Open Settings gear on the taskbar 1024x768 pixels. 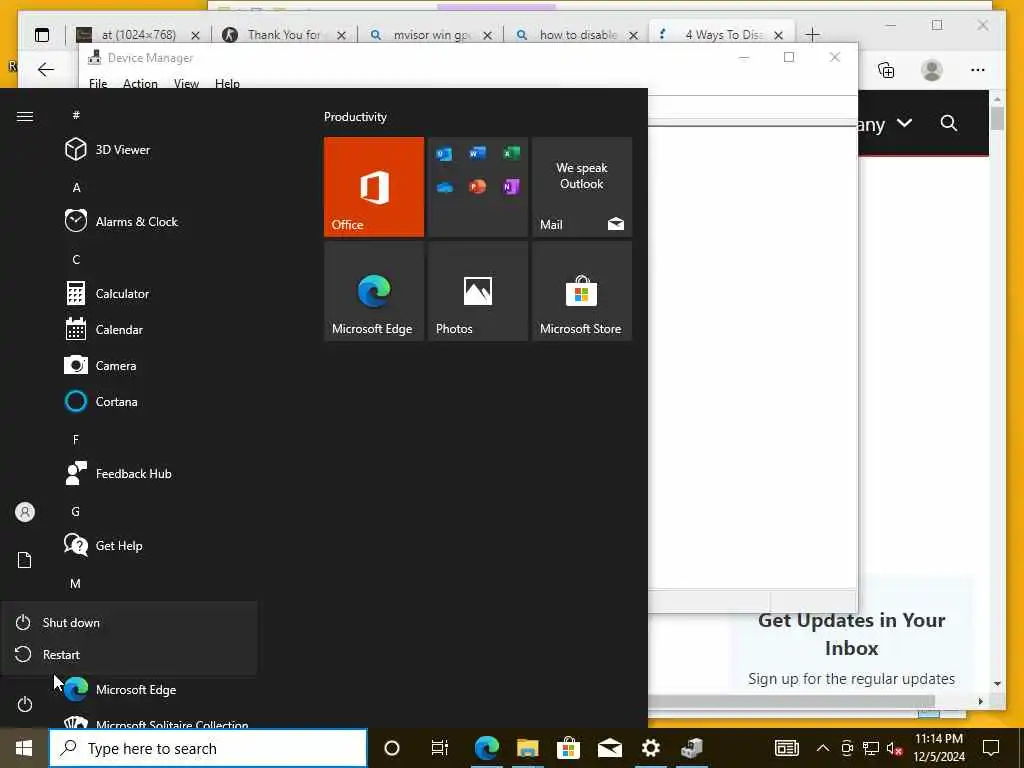650,748
